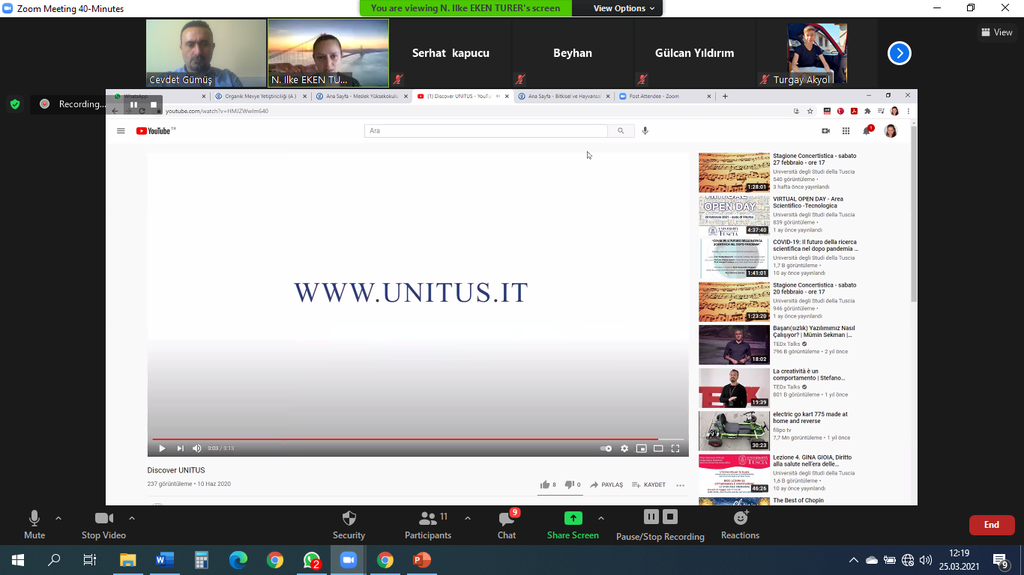
Task: Show next participants with blue arrow
Action: coord(899,53)
